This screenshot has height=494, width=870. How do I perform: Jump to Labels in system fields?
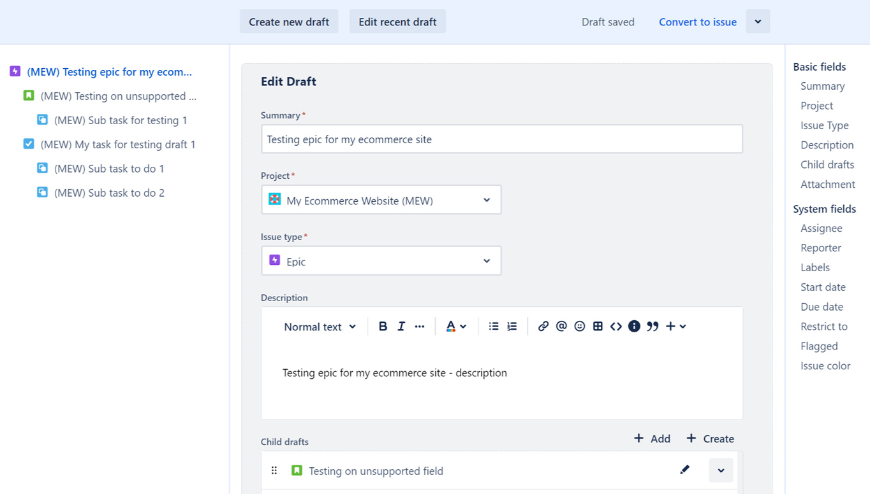click(815, 268)
